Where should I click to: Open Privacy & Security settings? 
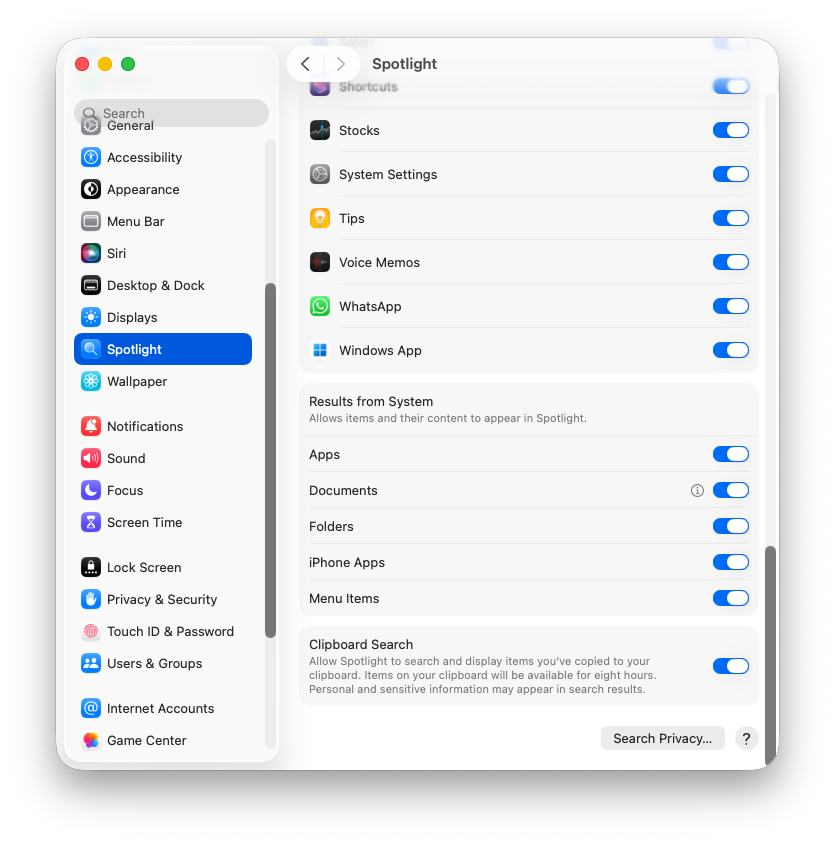pos(163,599)
